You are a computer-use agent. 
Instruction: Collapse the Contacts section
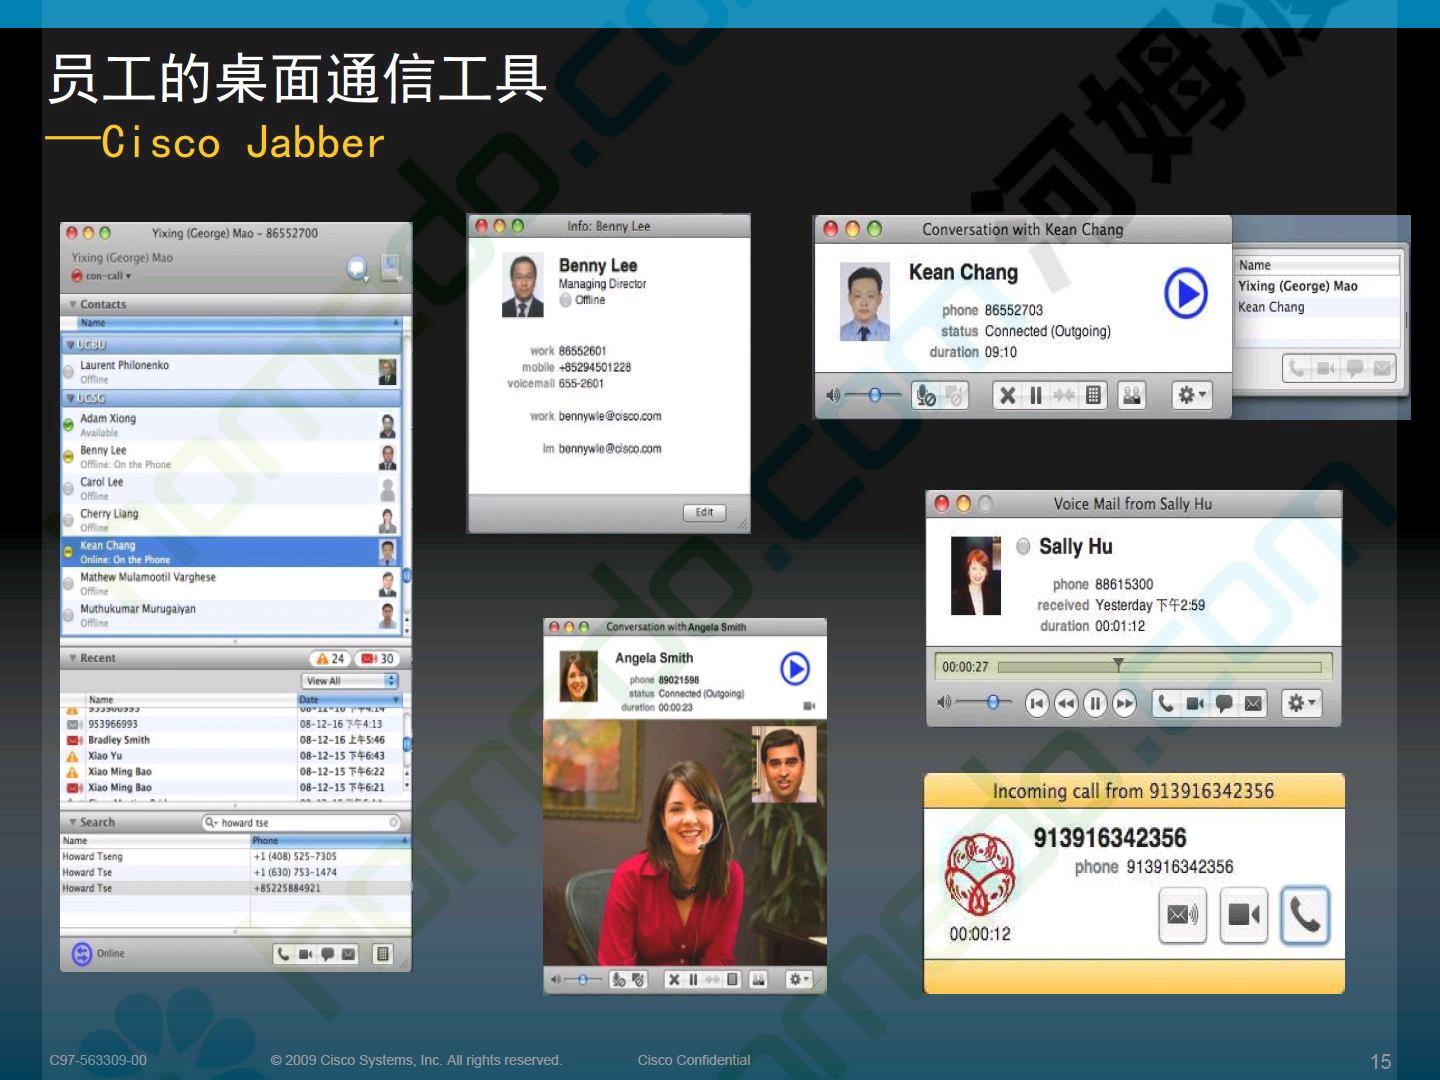pyautogui.click(x=73, y=304)
